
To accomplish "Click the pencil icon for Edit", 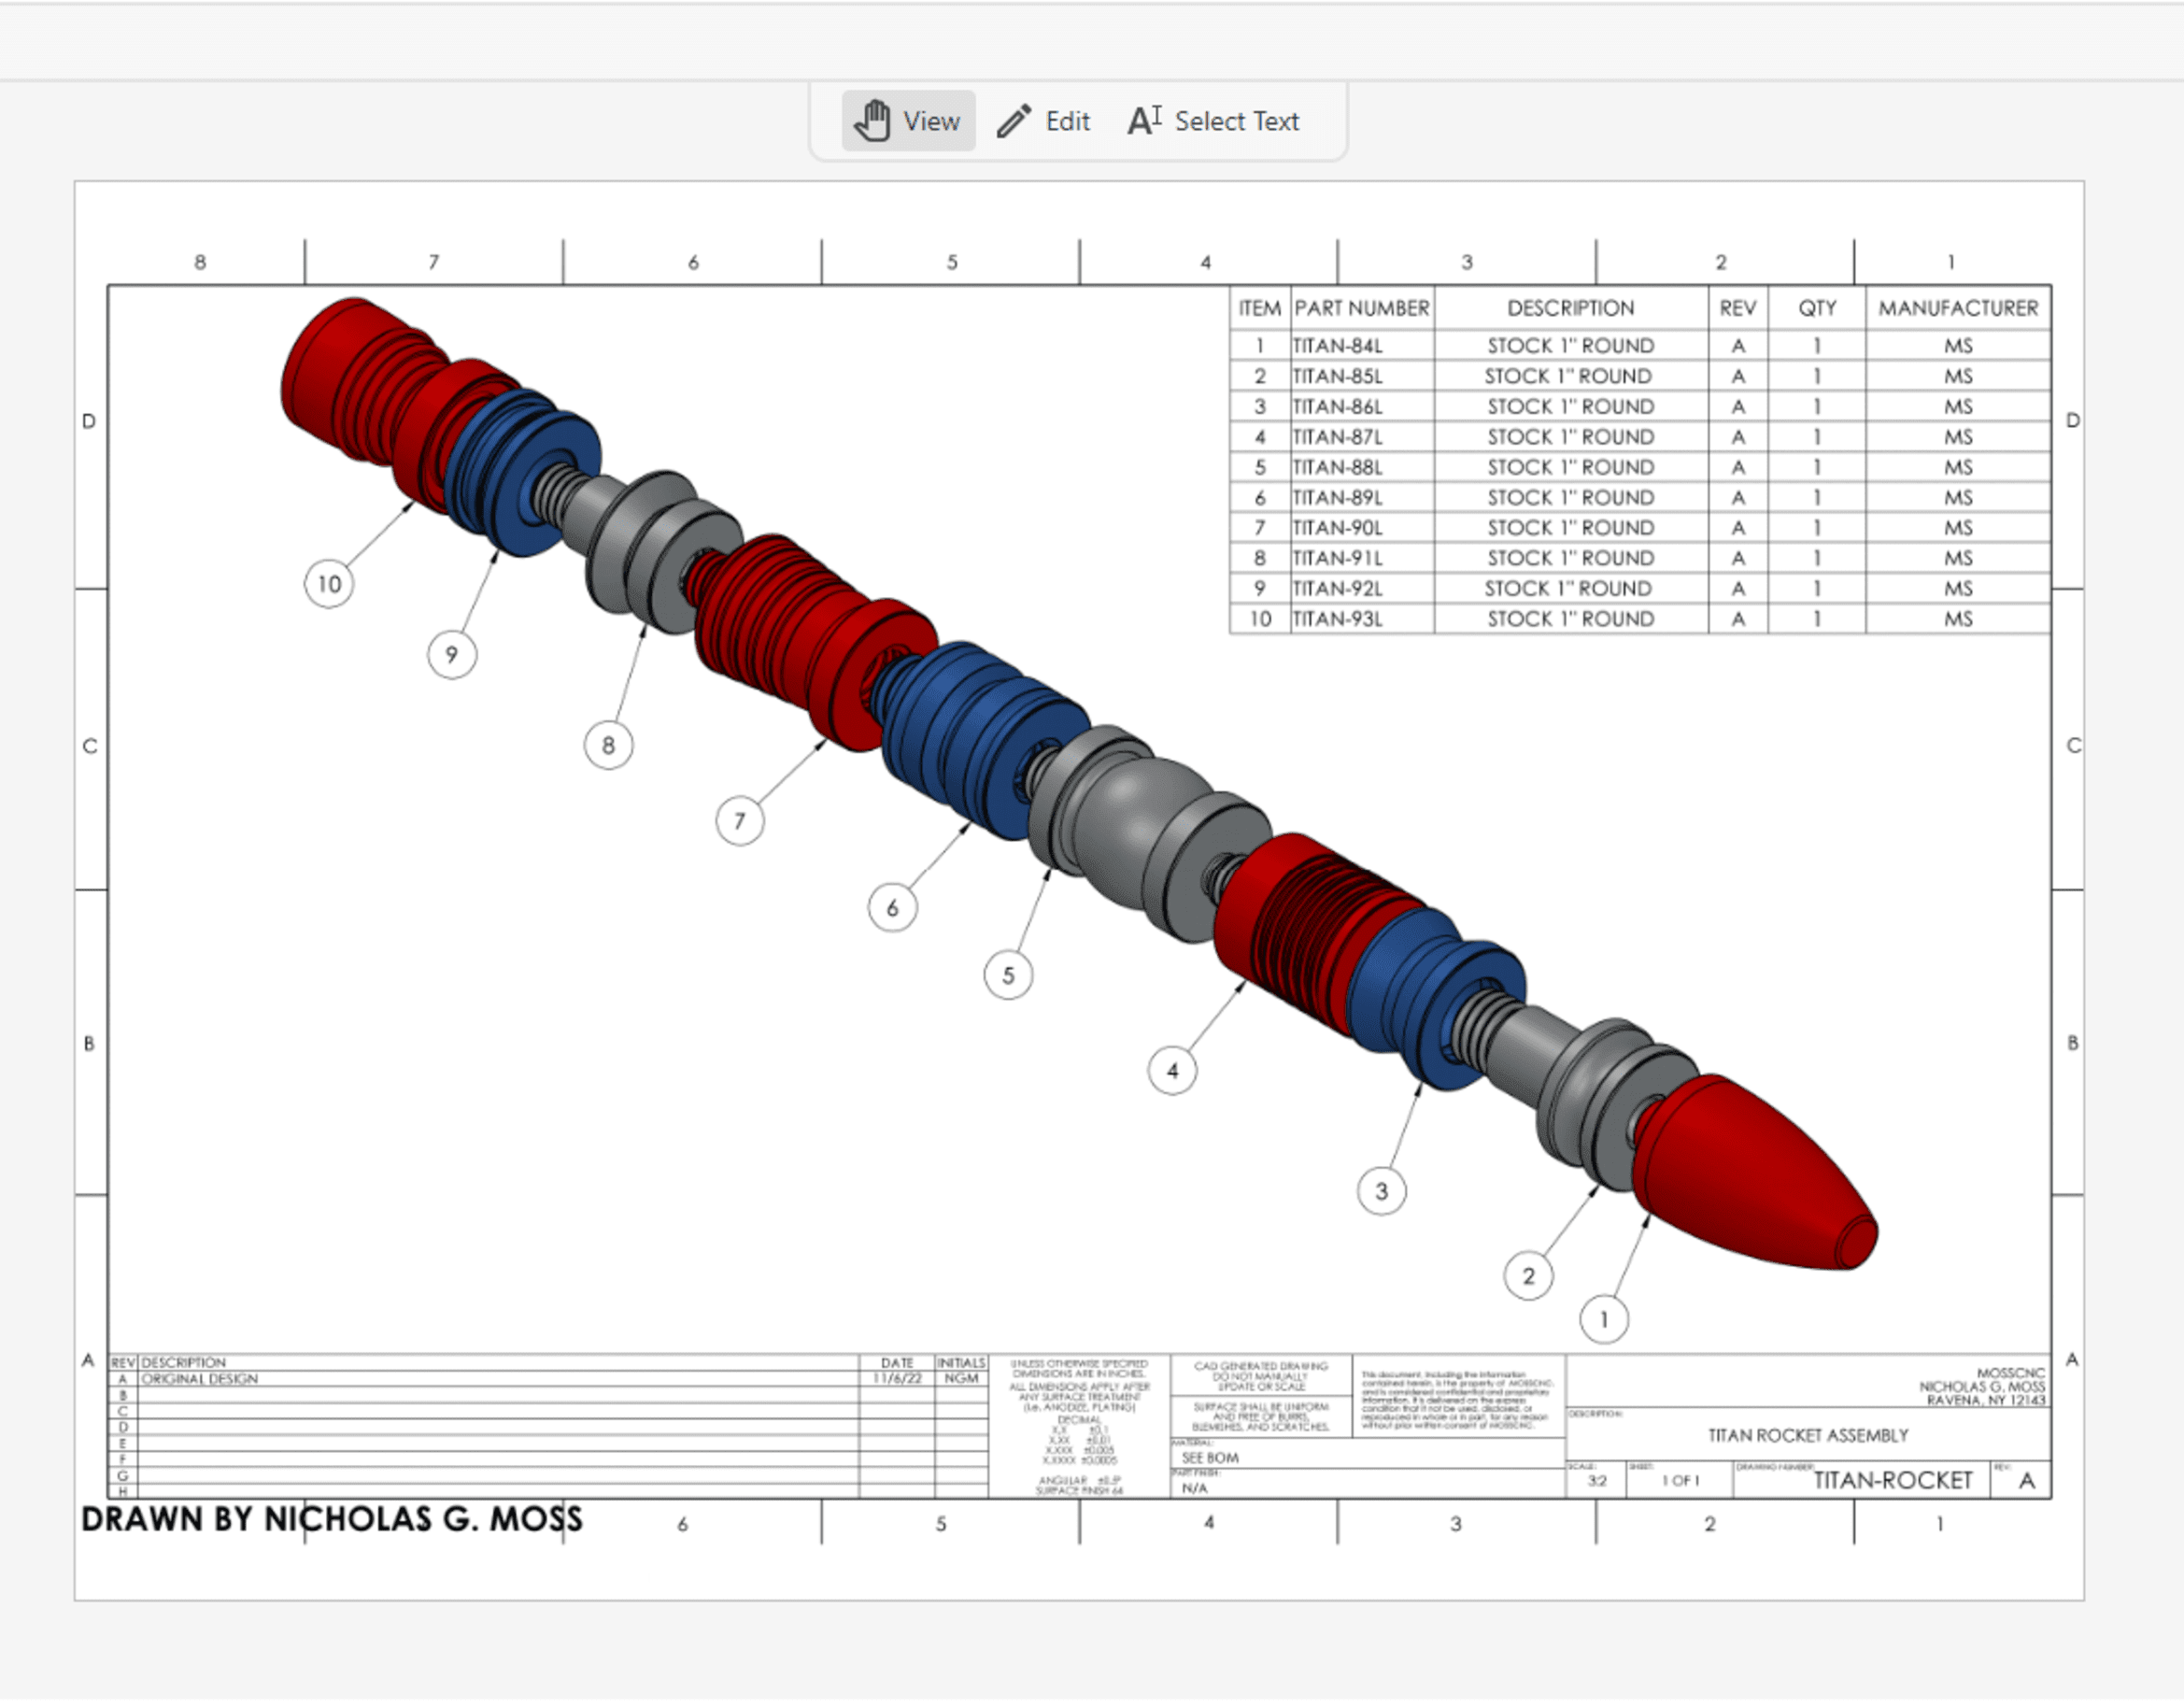I will tap(1013, 121).
